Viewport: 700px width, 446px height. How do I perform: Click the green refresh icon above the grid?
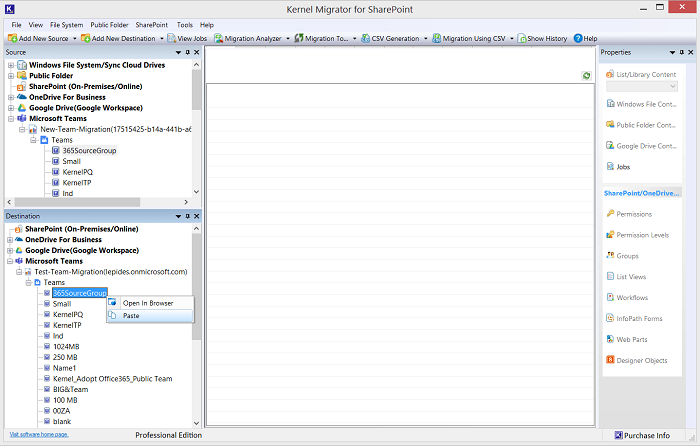click(x=586, y=76)
